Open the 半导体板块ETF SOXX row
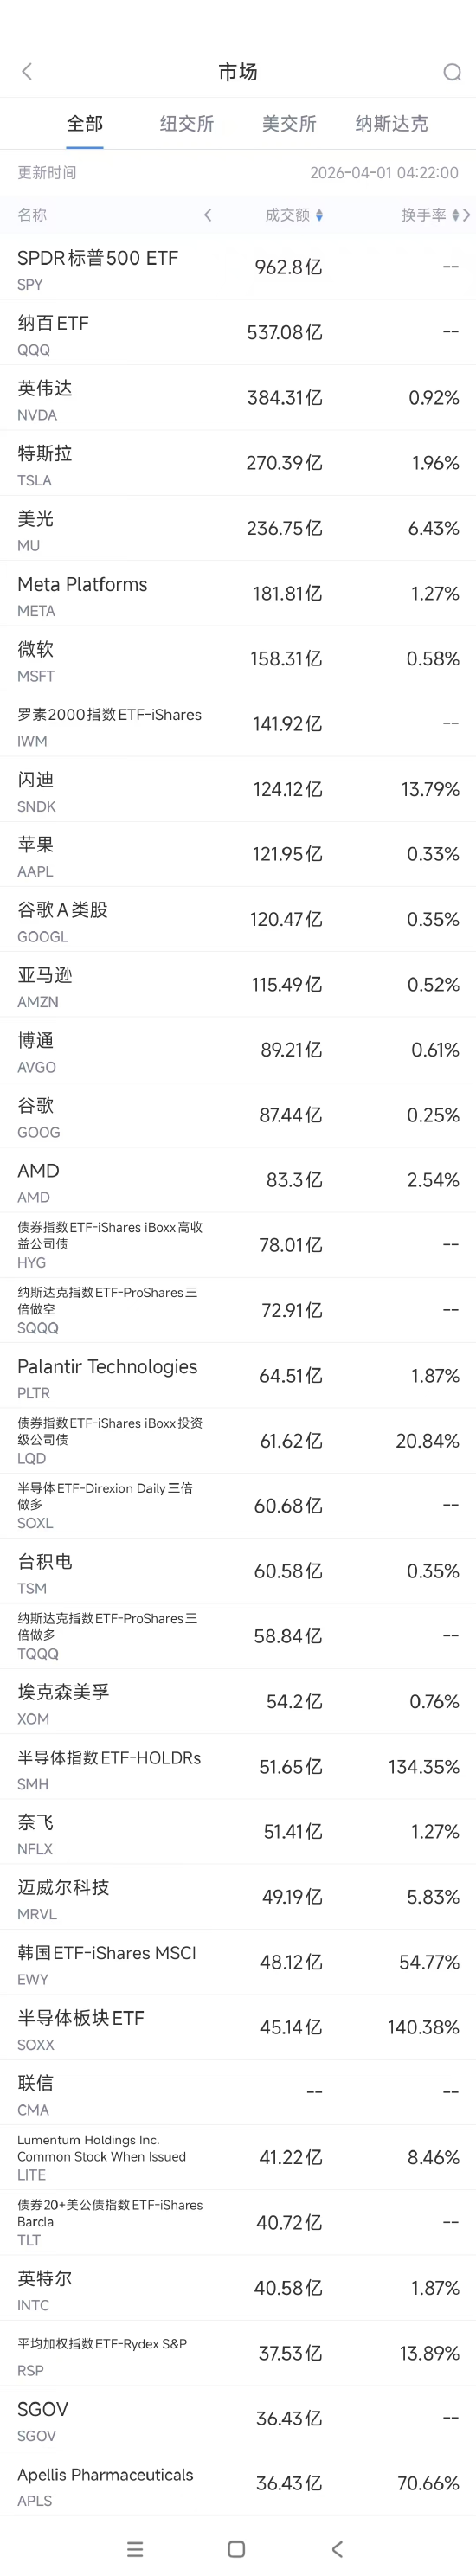The width and height of the screenshot is (476, 2576). point(238,2028)
